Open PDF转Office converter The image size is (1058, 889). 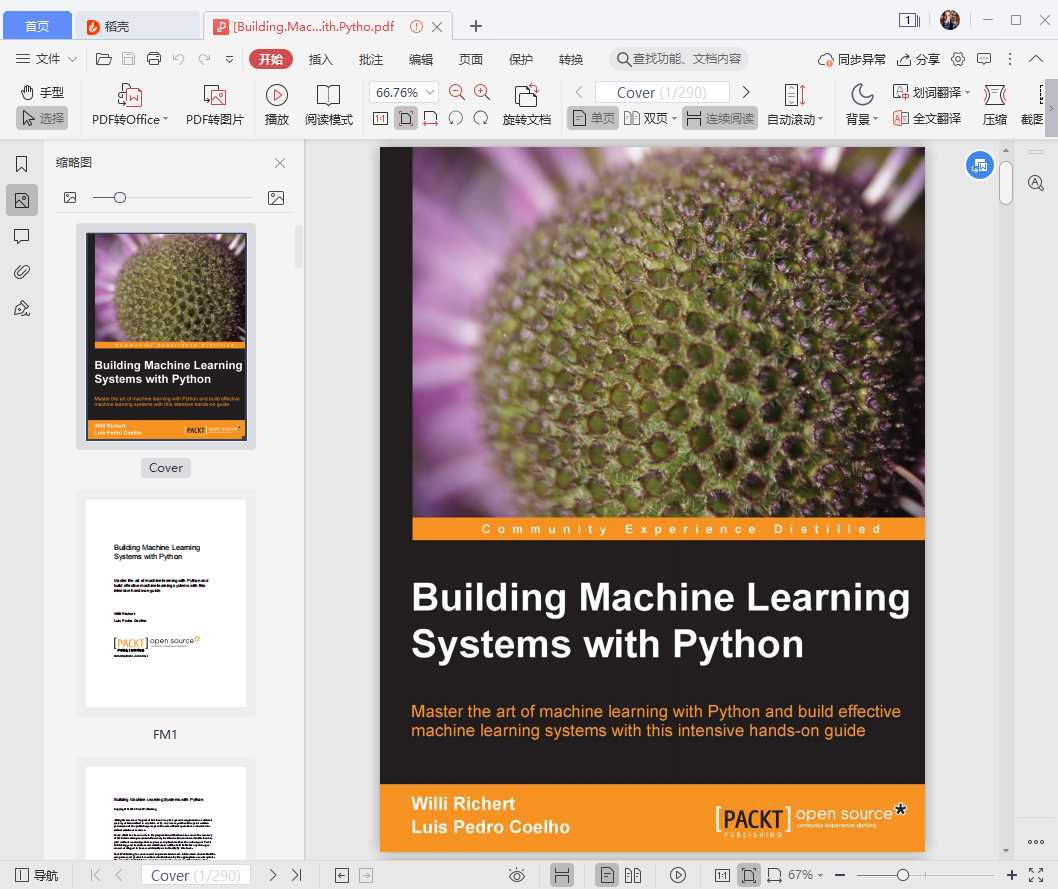pyautogui.click(x=130, y=105)
